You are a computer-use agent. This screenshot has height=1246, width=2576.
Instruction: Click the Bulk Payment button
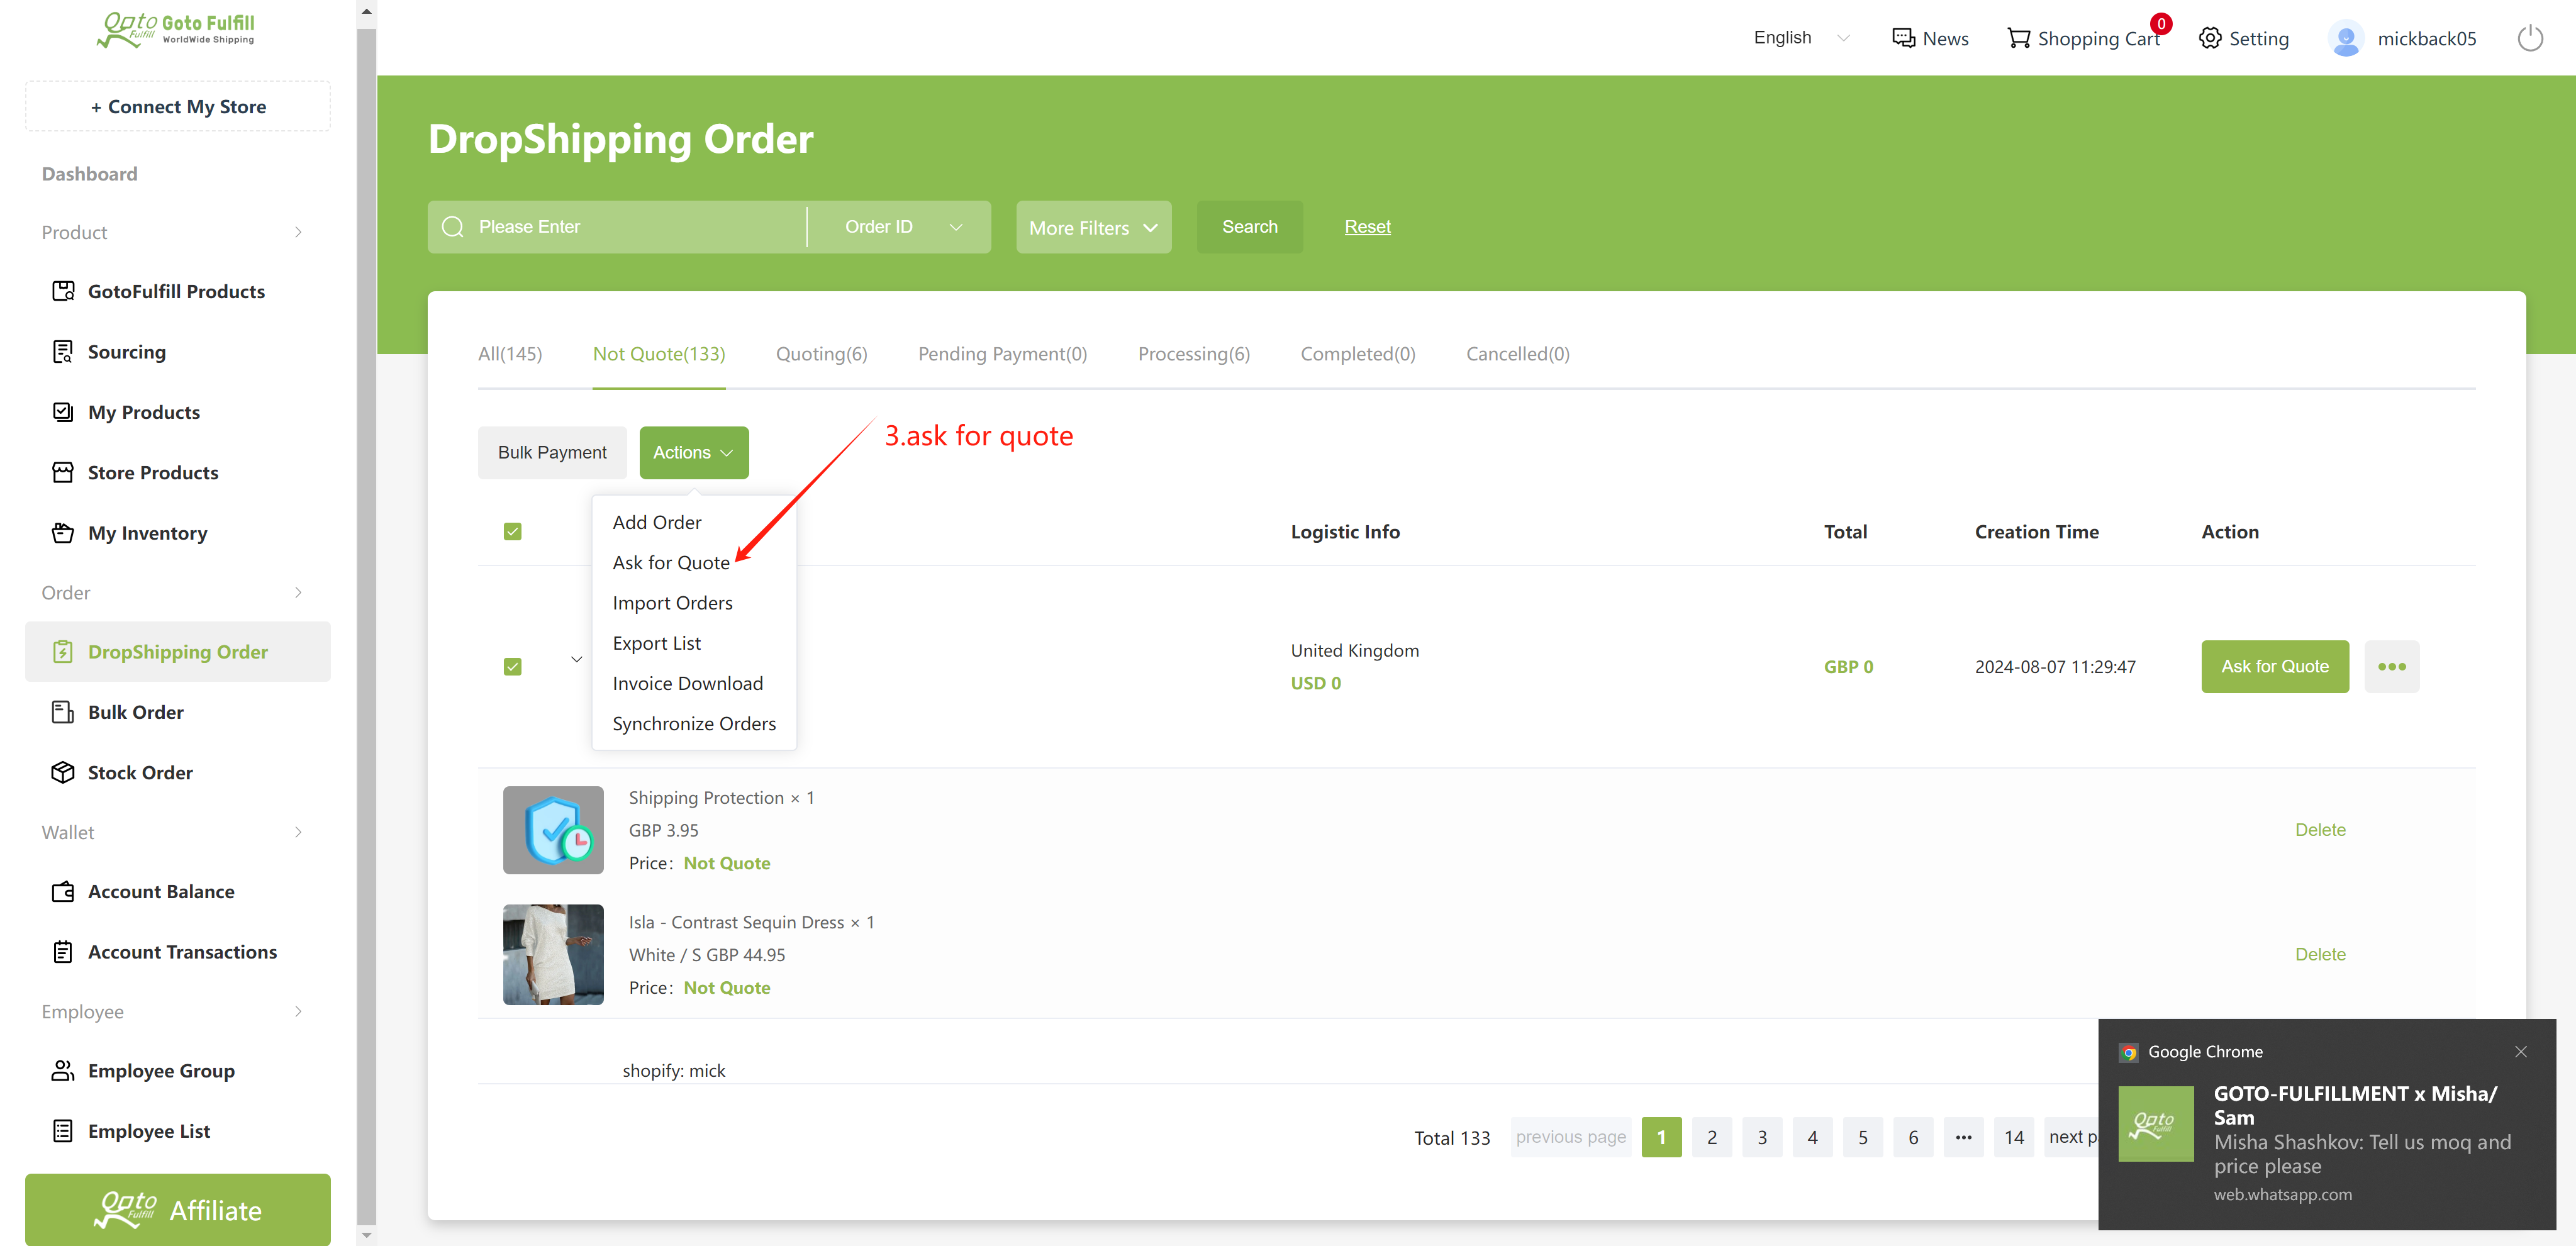(552, 452)
